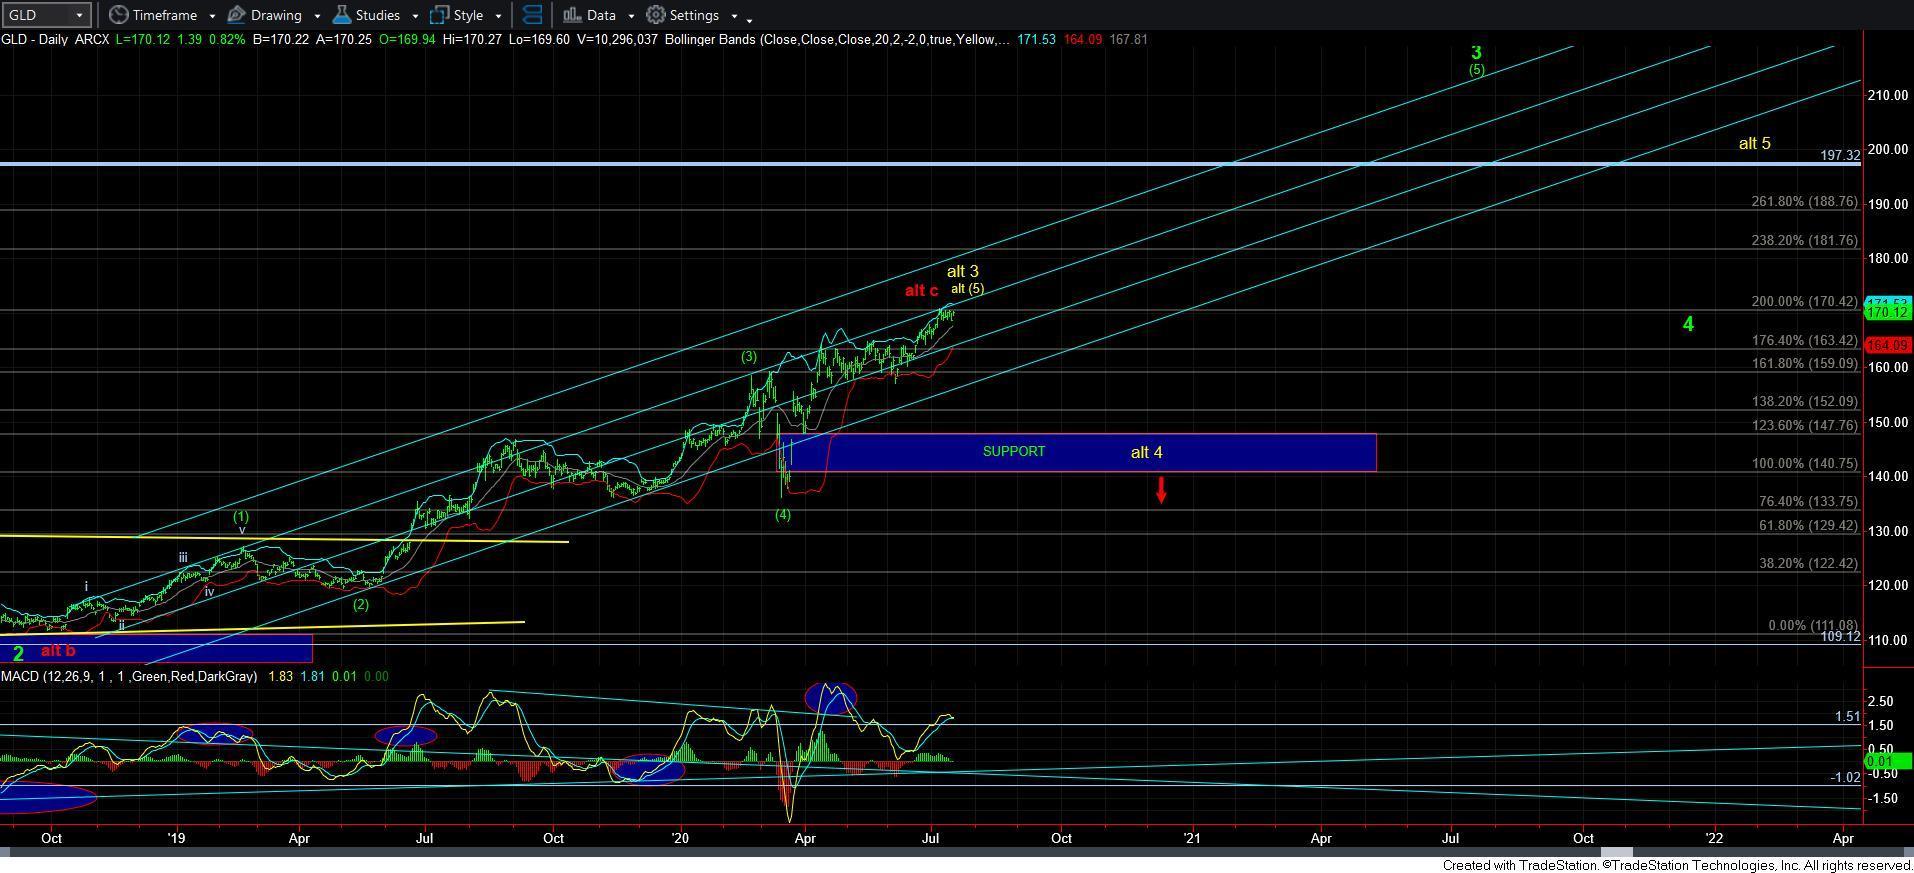Click the 138.20% (152.09) Fibonacci label

pos(1804,402)
